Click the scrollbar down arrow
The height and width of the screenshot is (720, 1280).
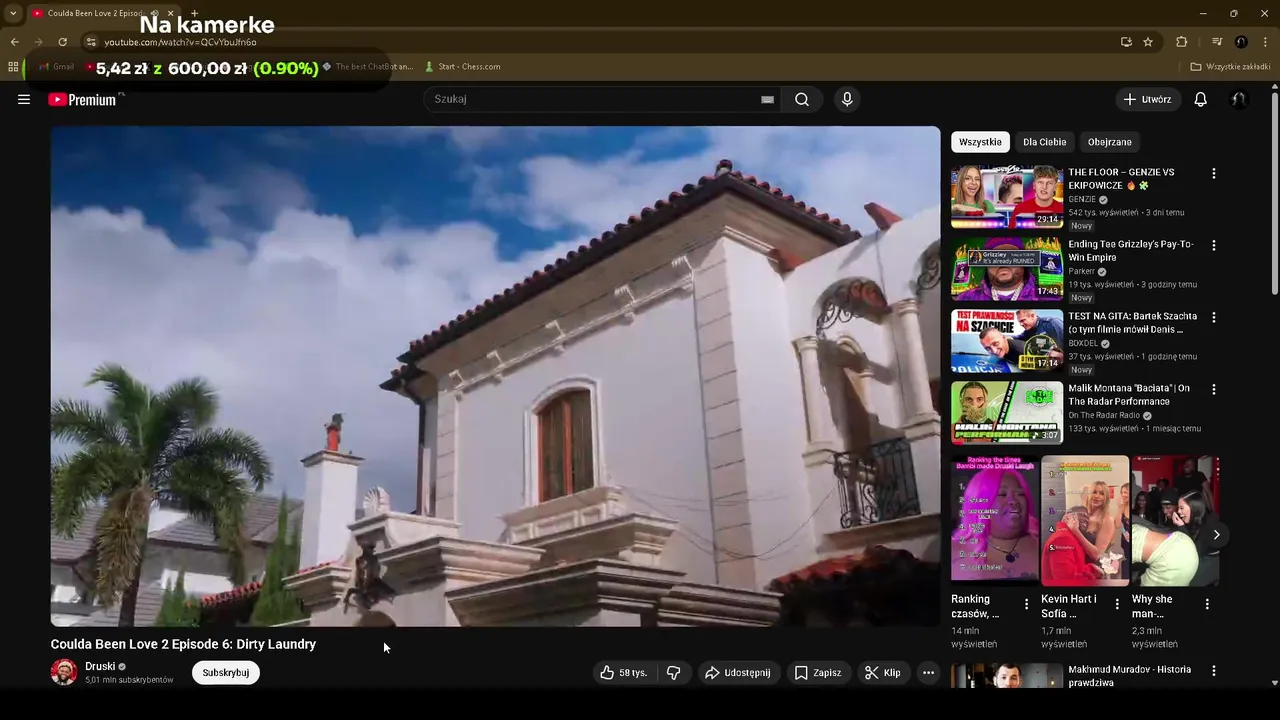point(1274,683)
